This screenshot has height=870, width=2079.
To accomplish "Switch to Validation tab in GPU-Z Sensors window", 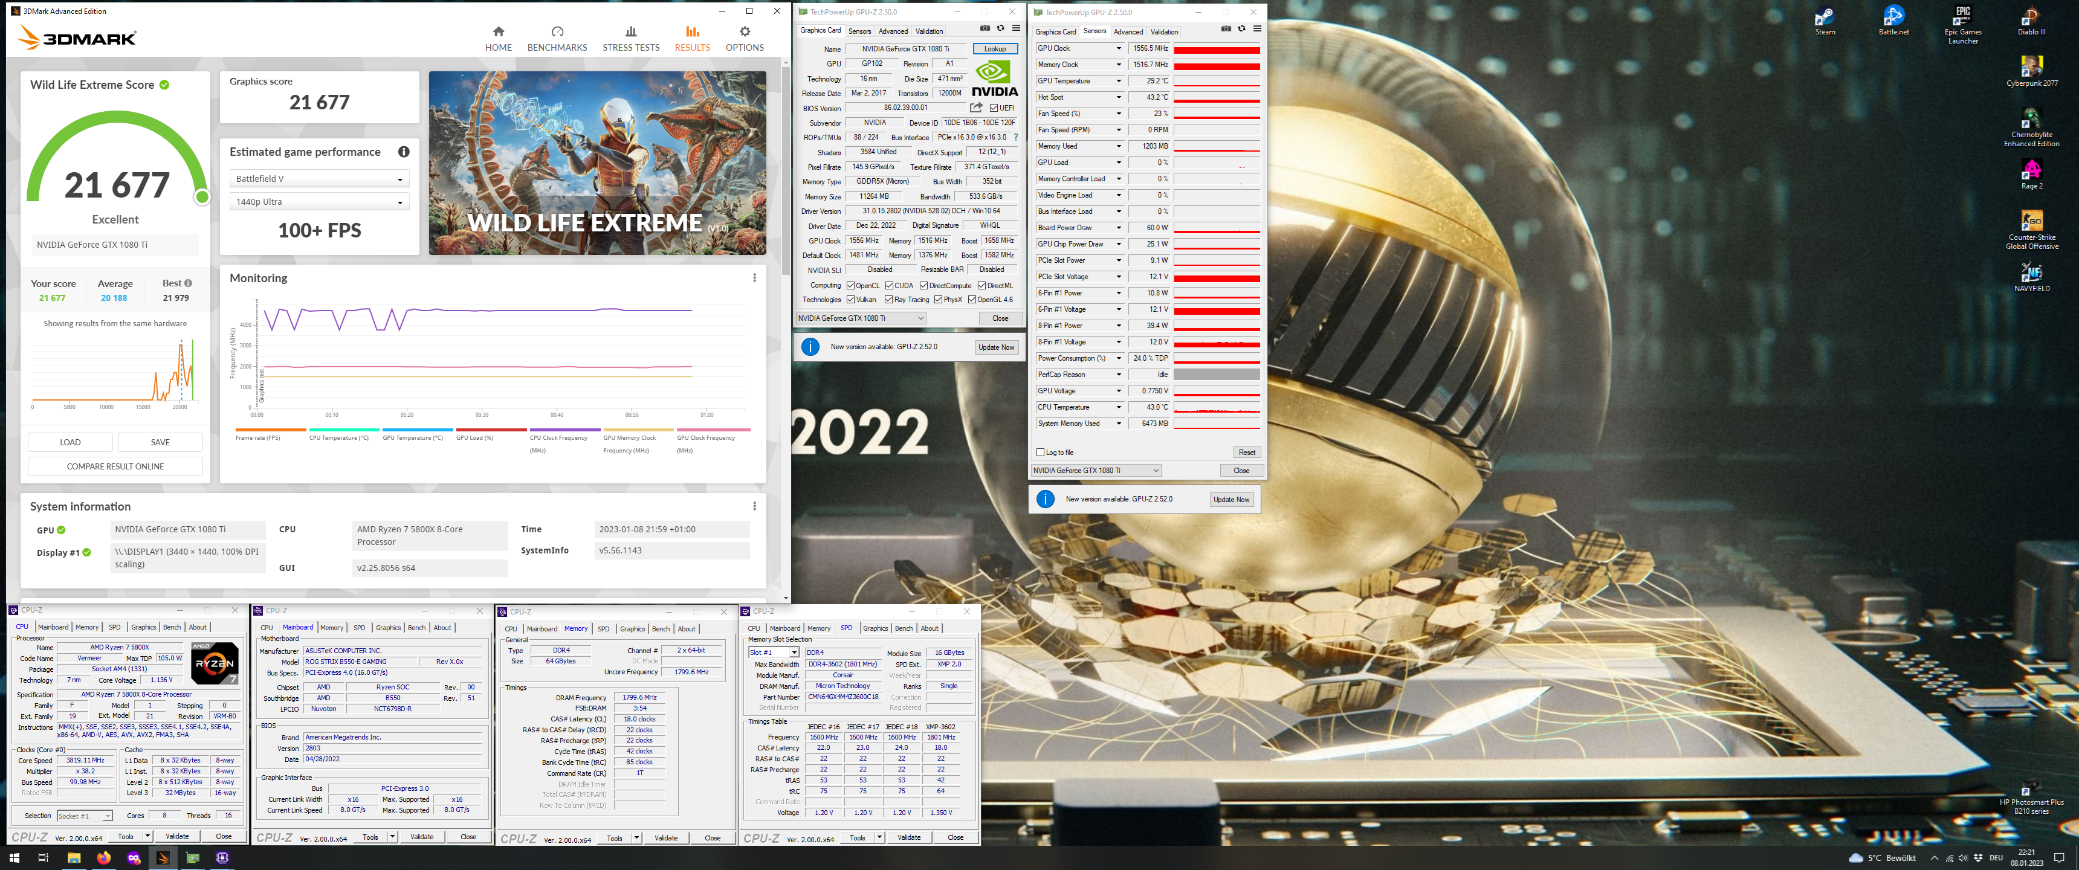I will 1164,32.
